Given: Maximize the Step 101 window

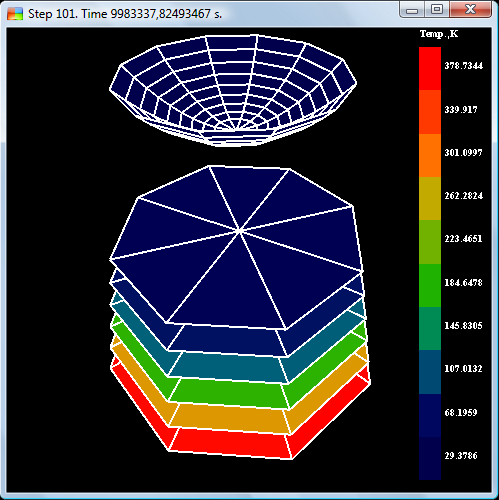Looking at the screenshot, I should coord(437,10).
